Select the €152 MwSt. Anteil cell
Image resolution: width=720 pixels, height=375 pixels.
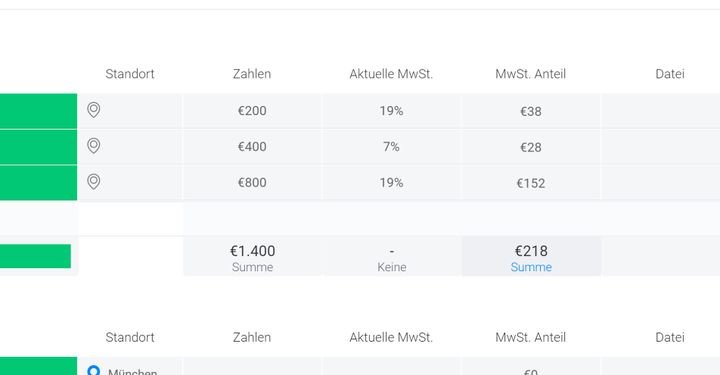tap(531, 183)
